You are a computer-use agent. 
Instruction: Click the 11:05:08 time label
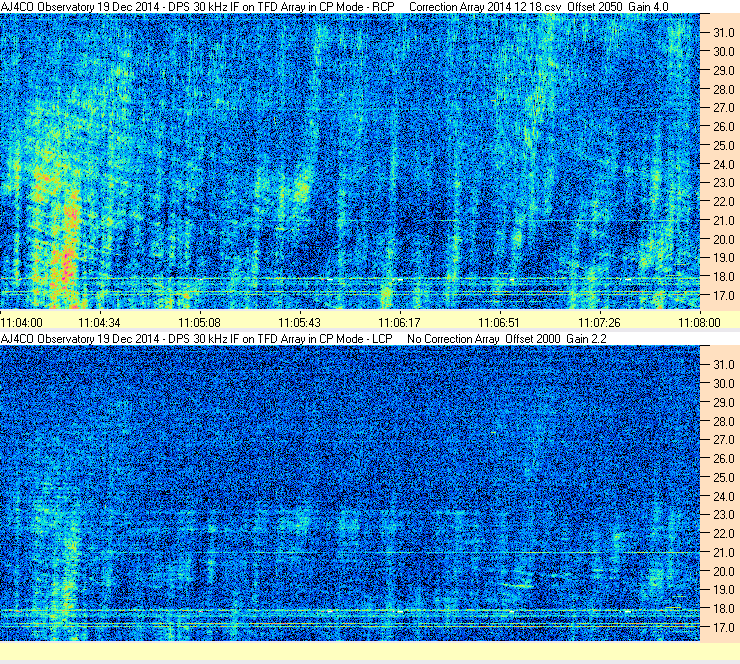(199, 323)
